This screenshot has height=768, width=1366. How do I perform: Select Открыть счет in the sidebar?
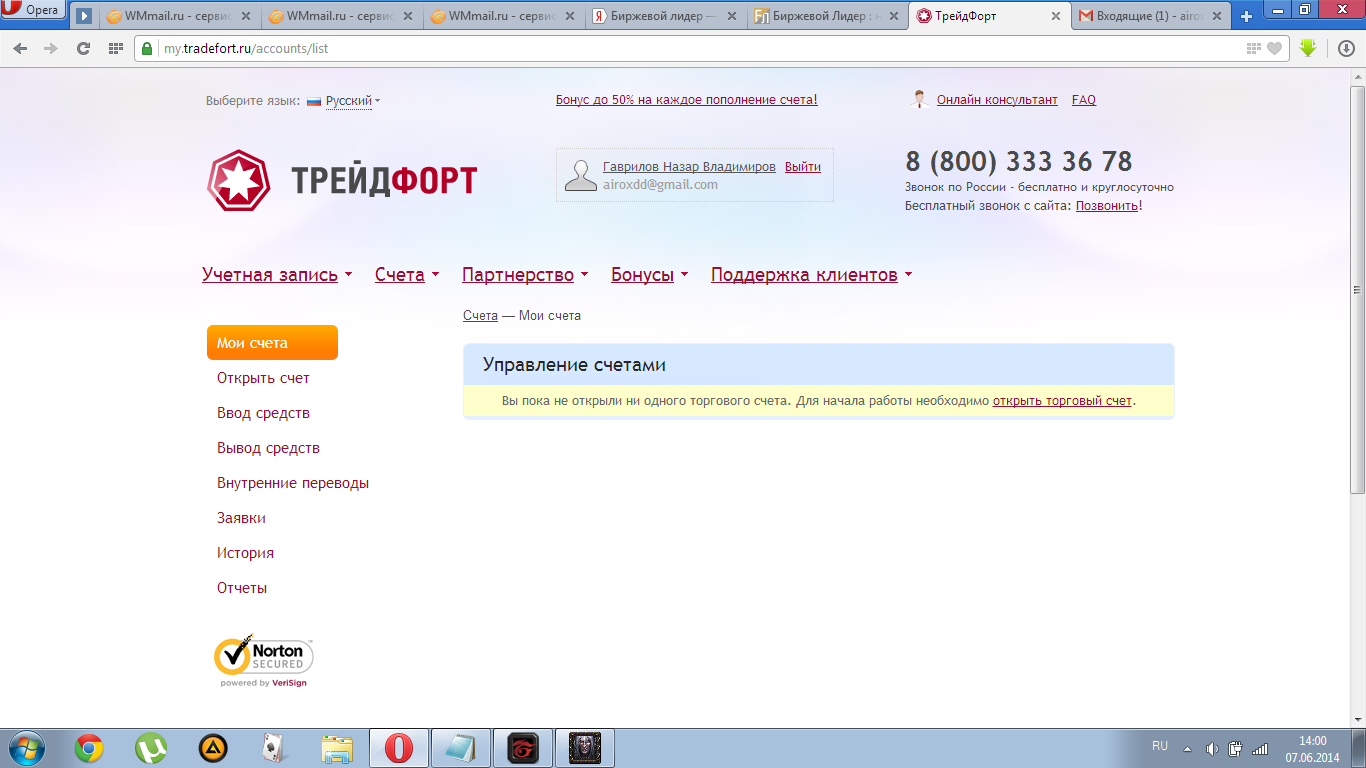click(263, 378)
